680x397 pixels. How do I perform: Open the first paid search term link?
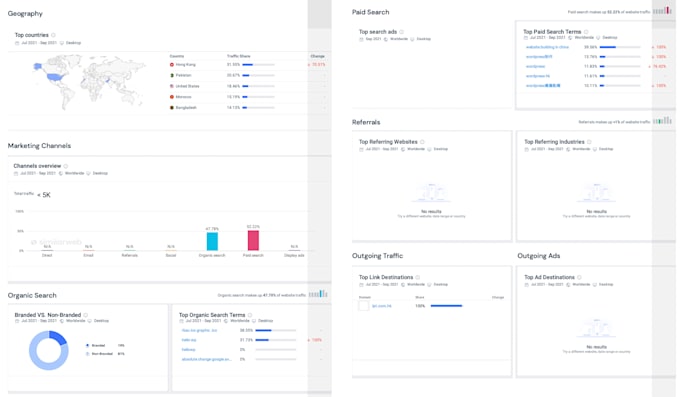(547, 47)
